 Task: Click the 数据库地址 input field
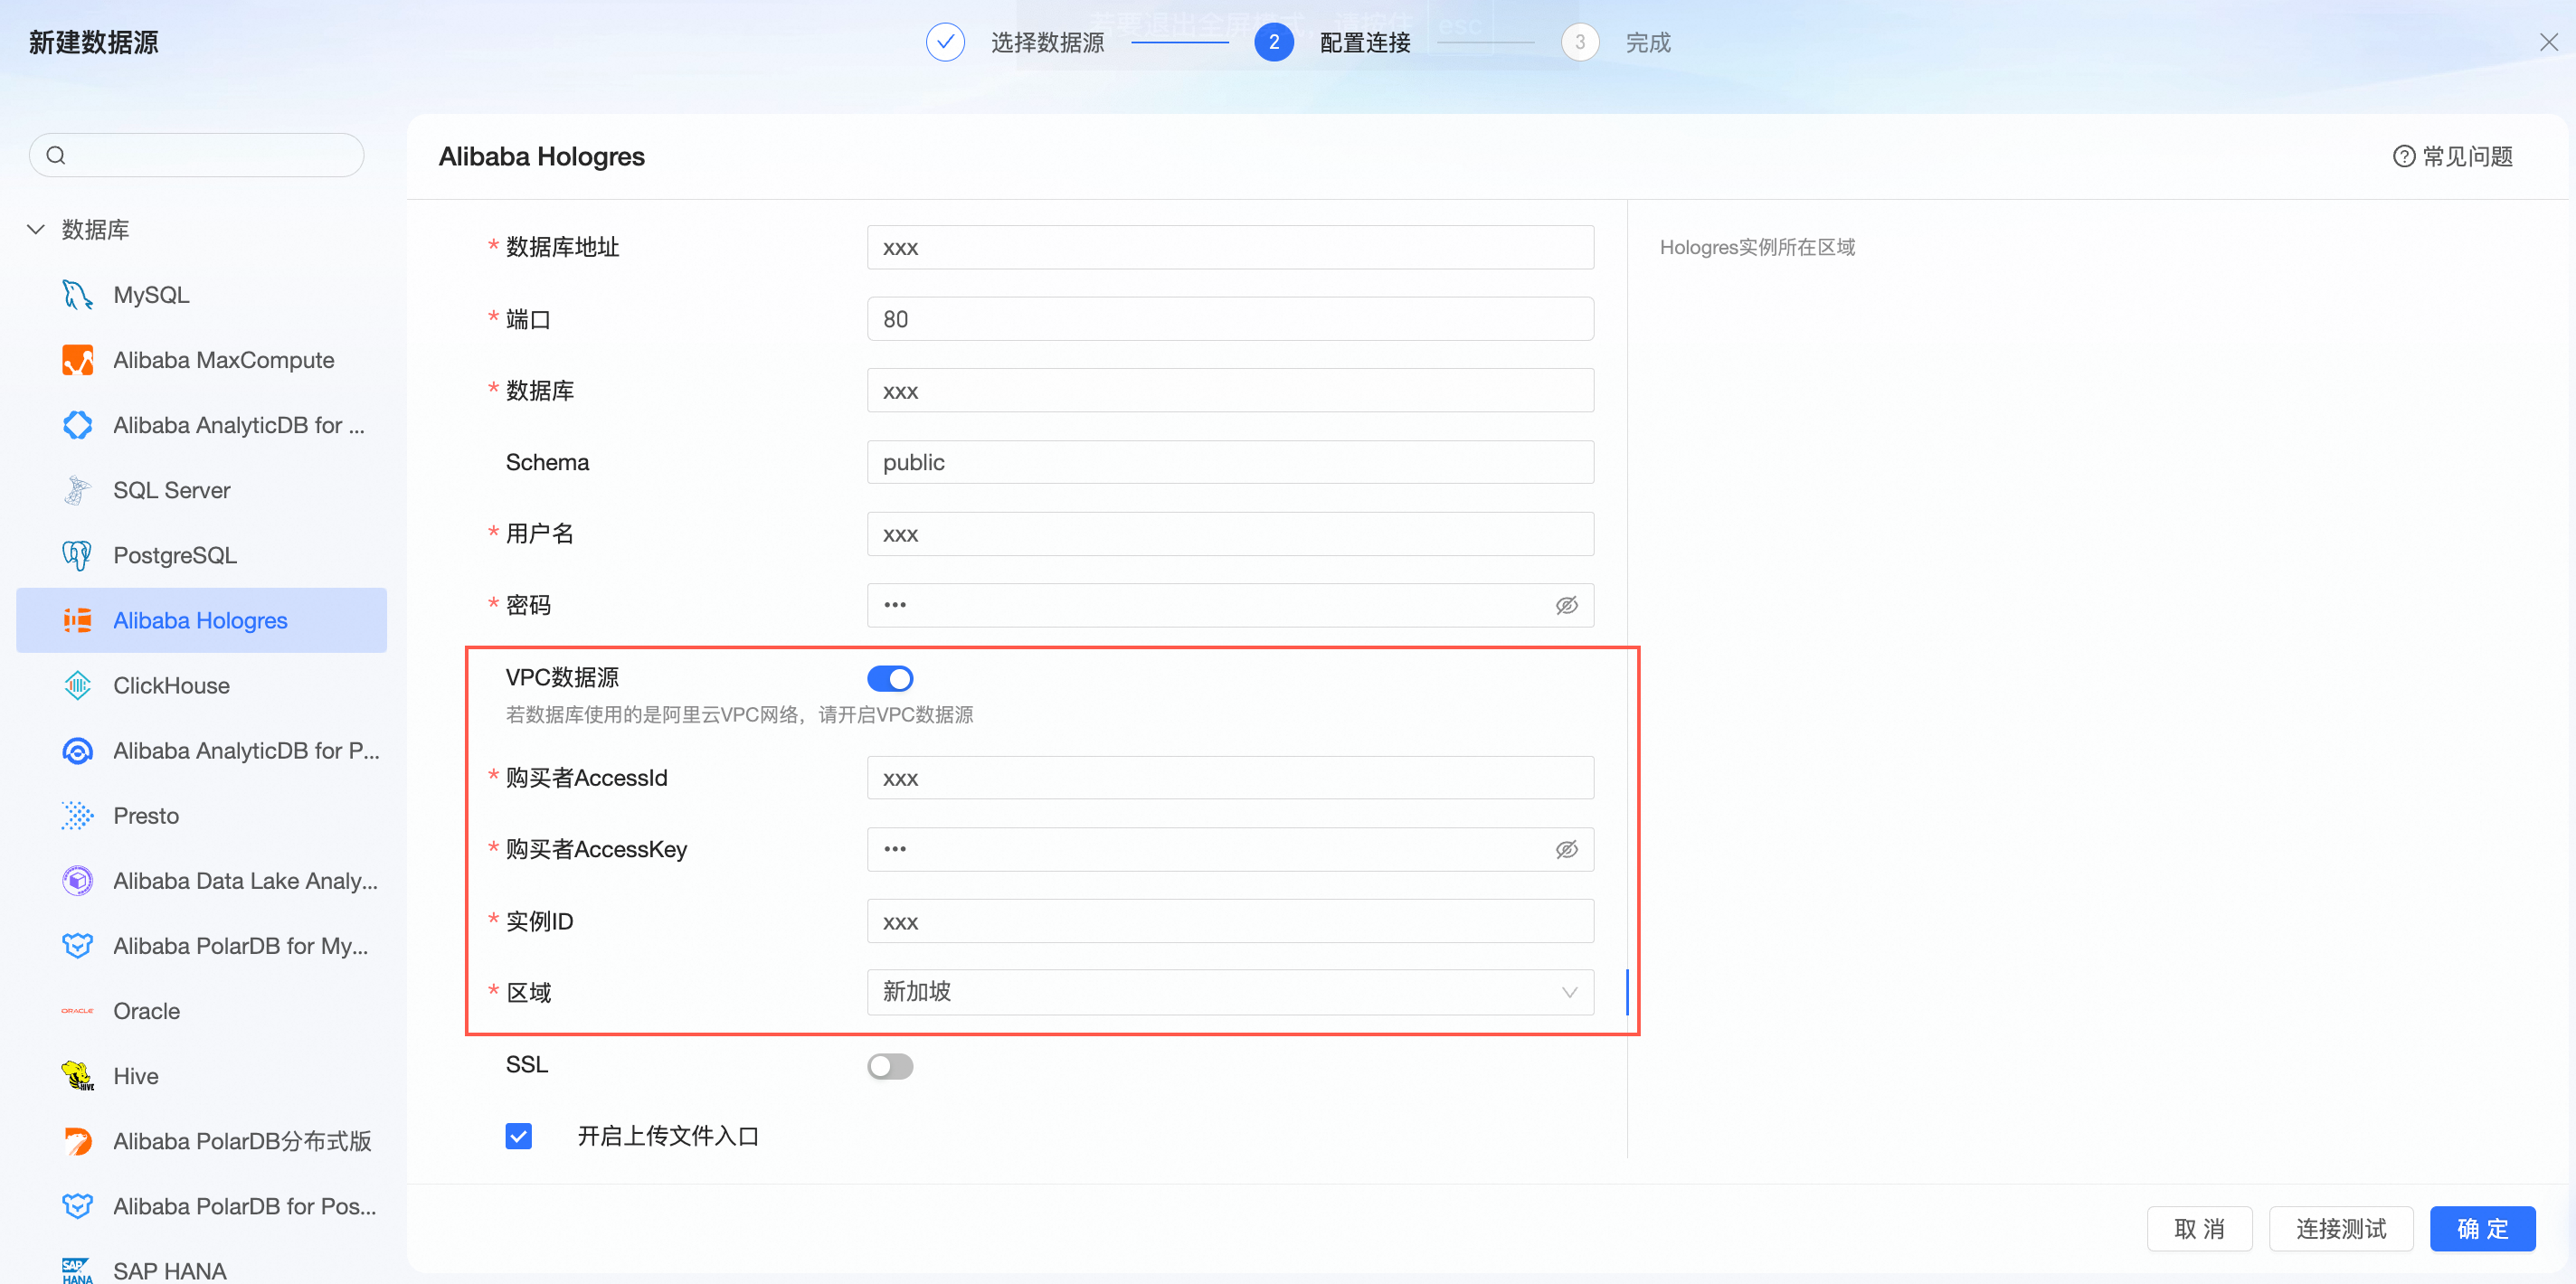[1230, 247]
